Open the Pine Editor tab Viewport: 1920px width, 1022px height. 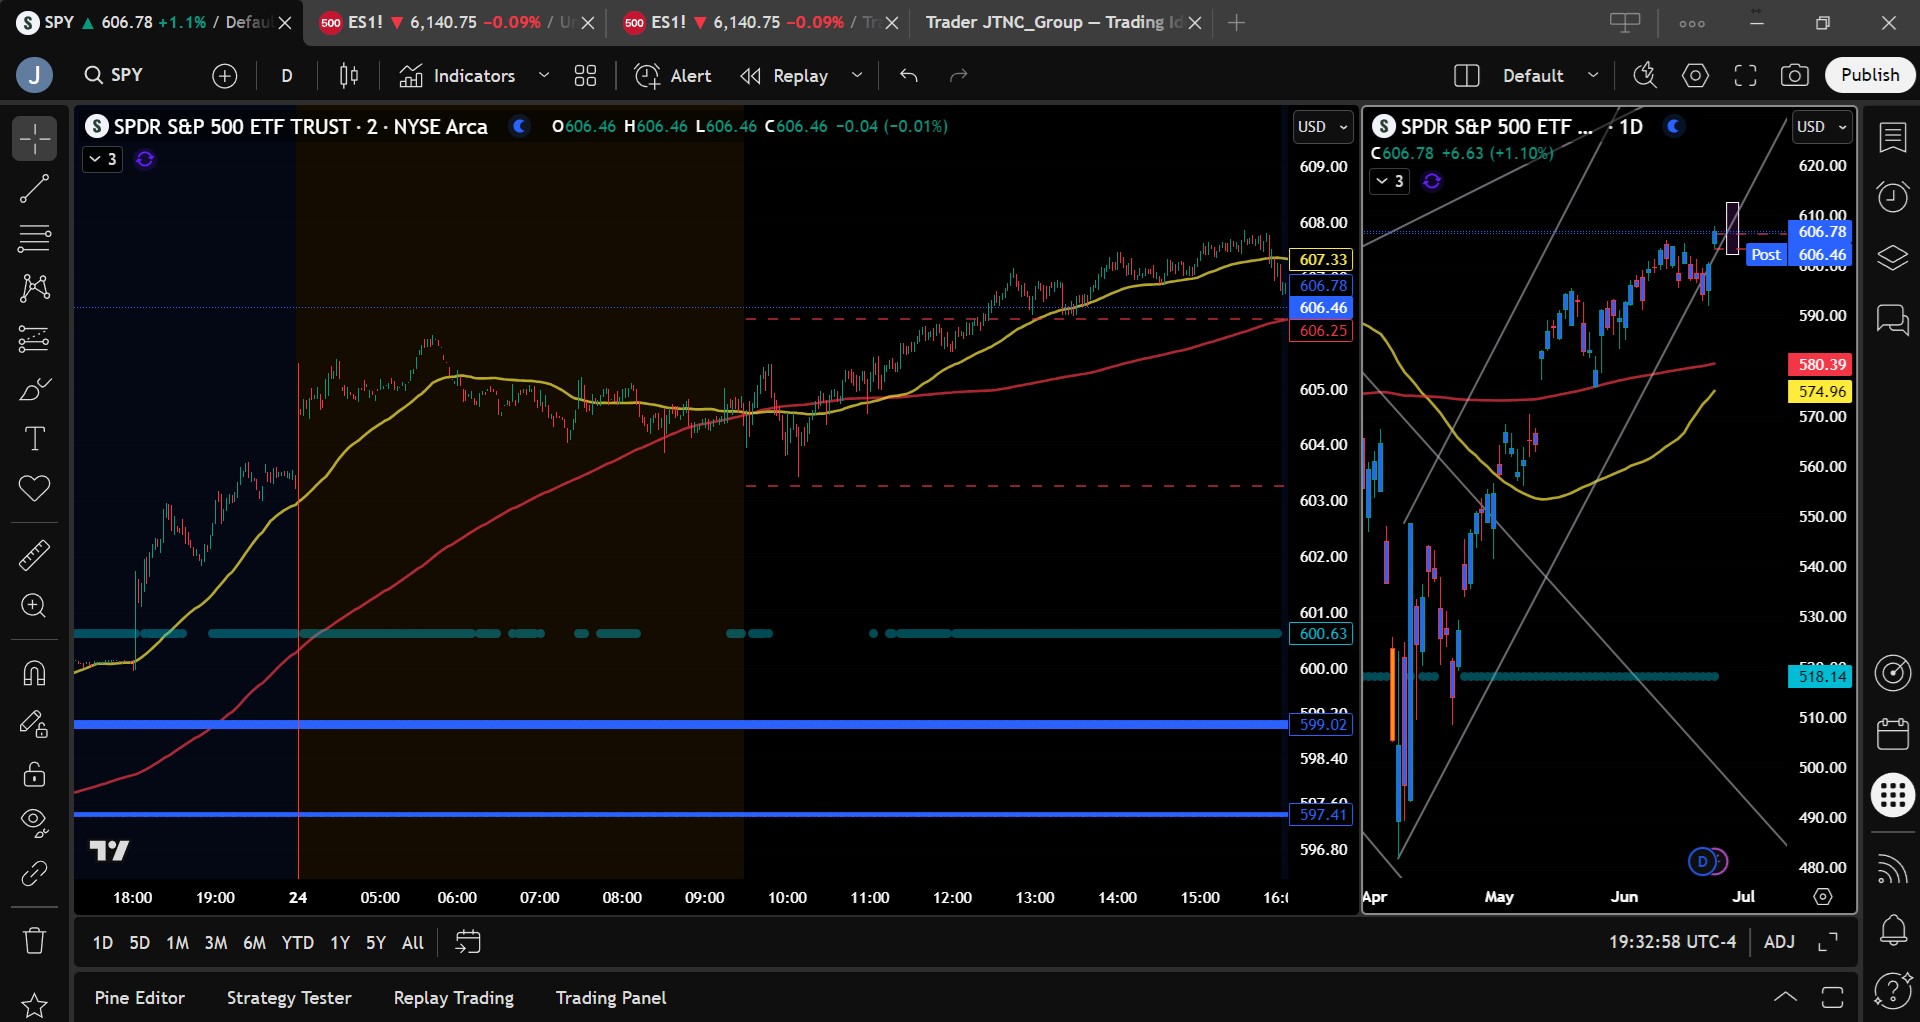click(140, 998)
